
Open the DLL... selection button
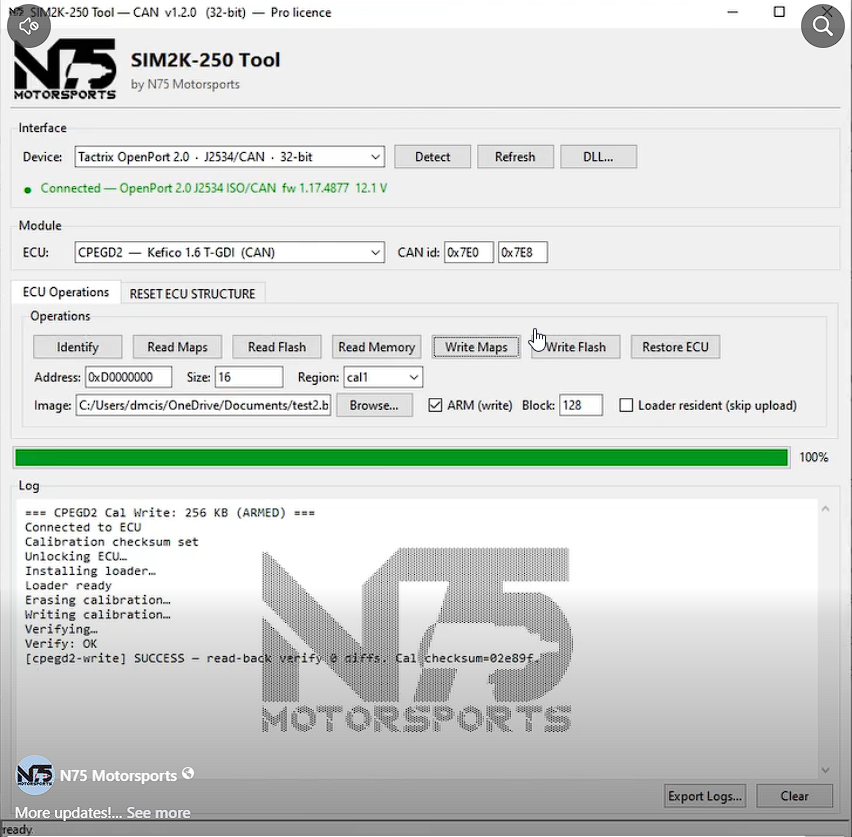598,157
